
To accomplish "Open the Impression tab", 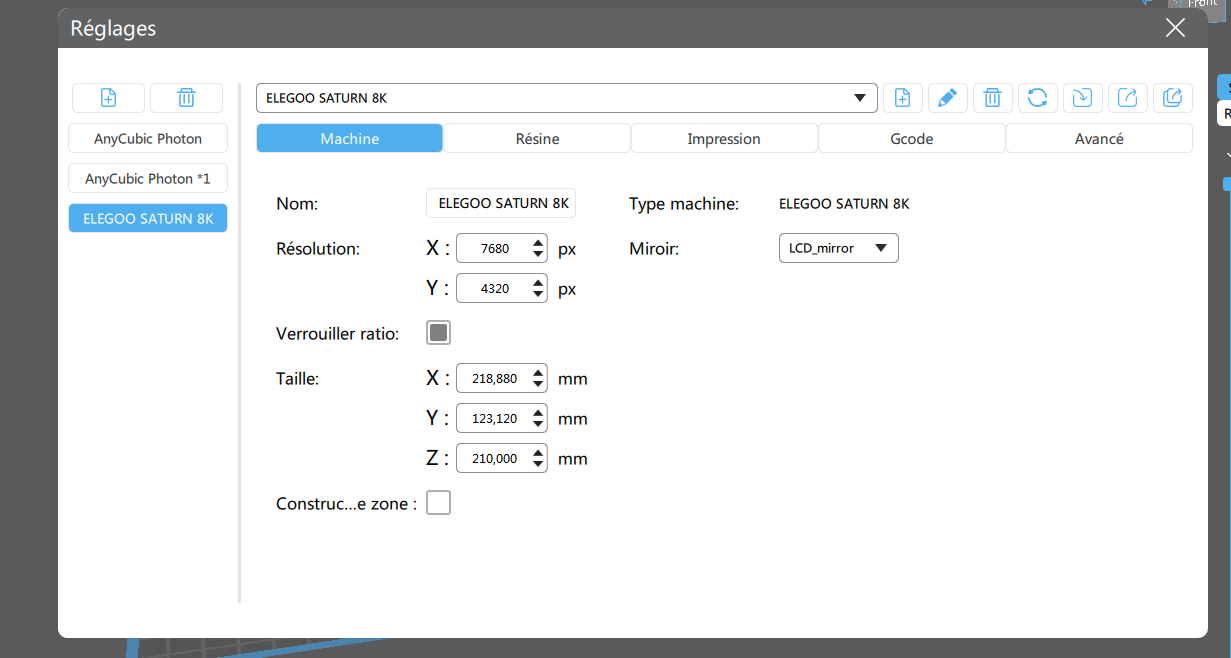I will click(724, 138).
